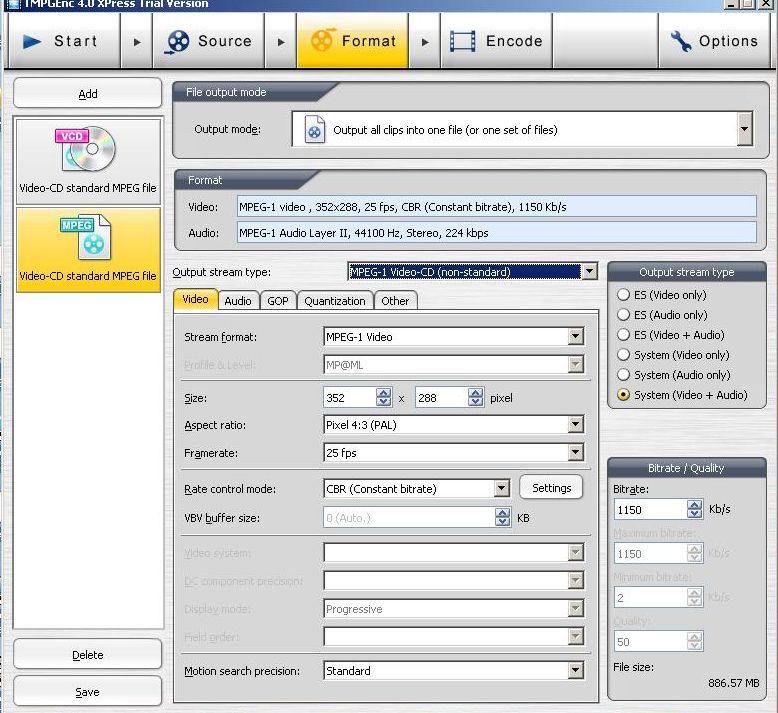Click the Video format summary field
This screenshot has height=713, width=778.
pyautogui.click(x=497, y=206)
